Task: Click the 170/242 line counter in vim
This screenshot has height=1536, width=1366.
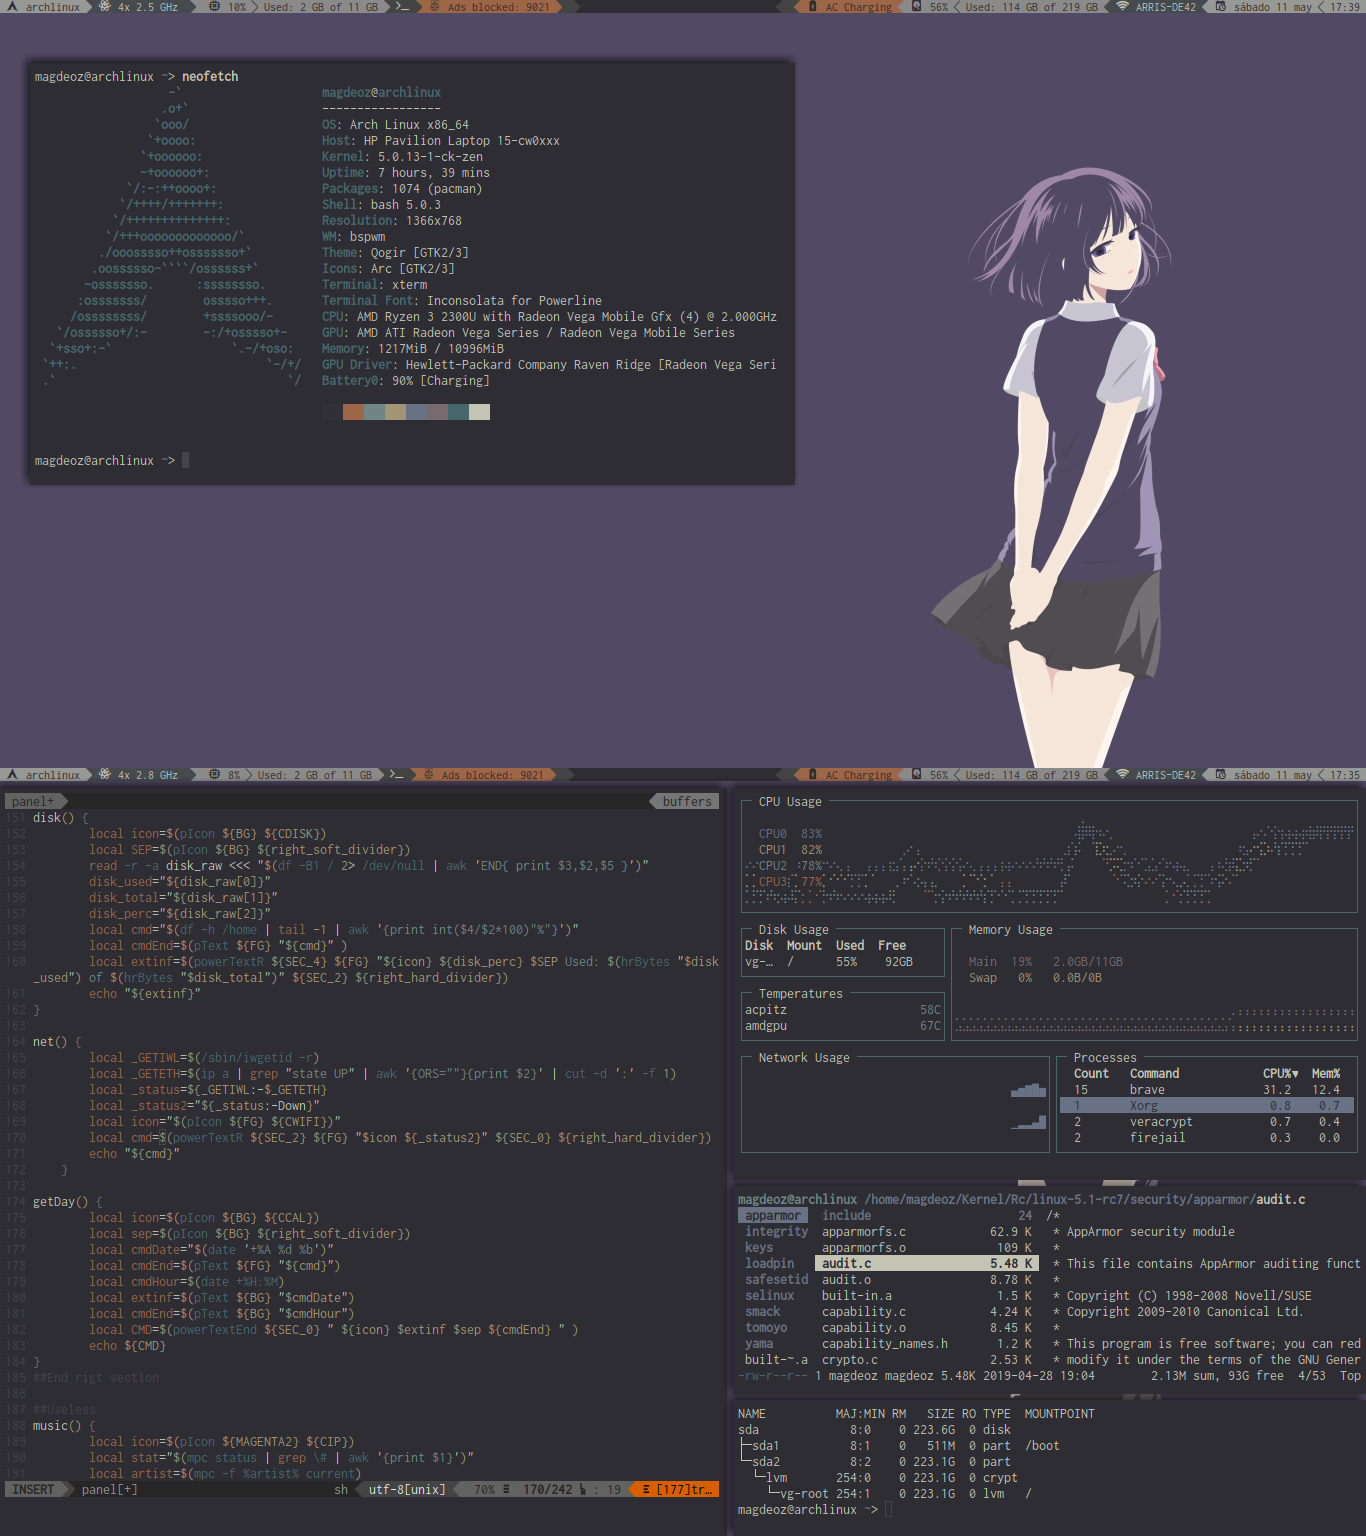Action: click(x=547, y=1490)
